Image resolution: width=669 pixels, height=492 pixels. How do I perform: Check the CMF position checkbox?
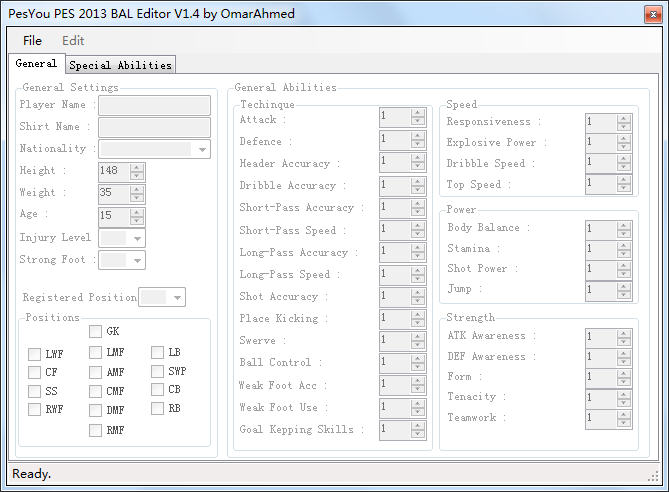tap(95, 391)
